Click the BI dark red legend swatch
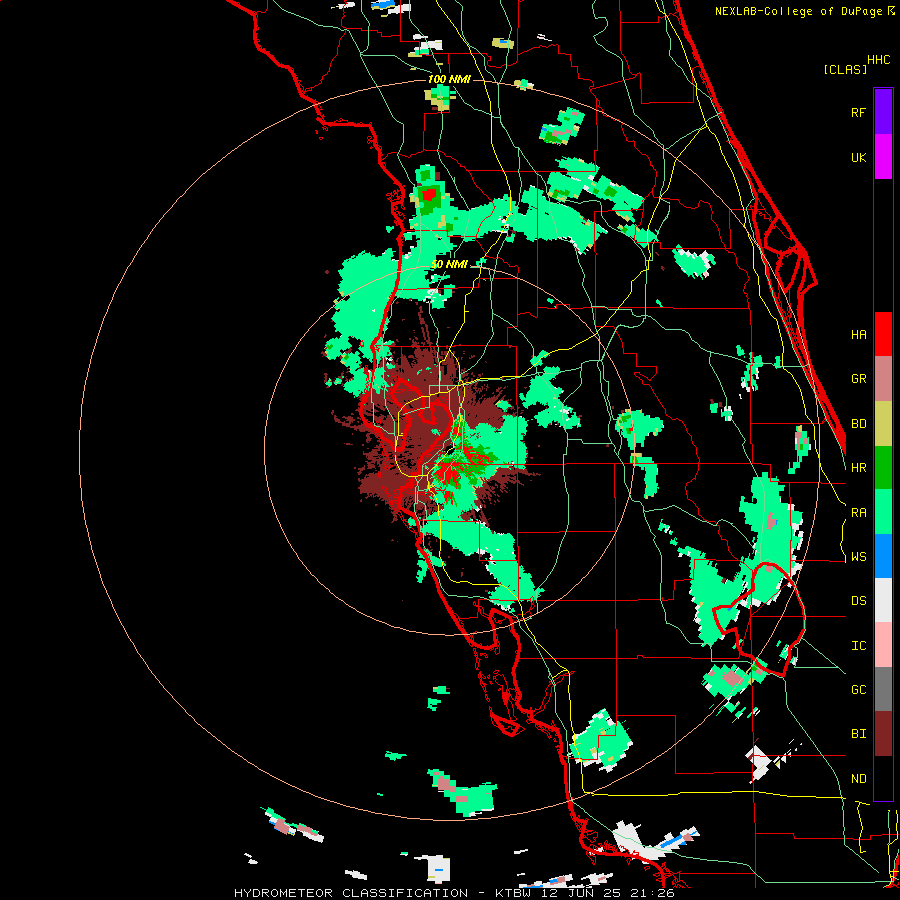Image resolution: width=900 pixels, height=900 pixels. pos(883,734)
